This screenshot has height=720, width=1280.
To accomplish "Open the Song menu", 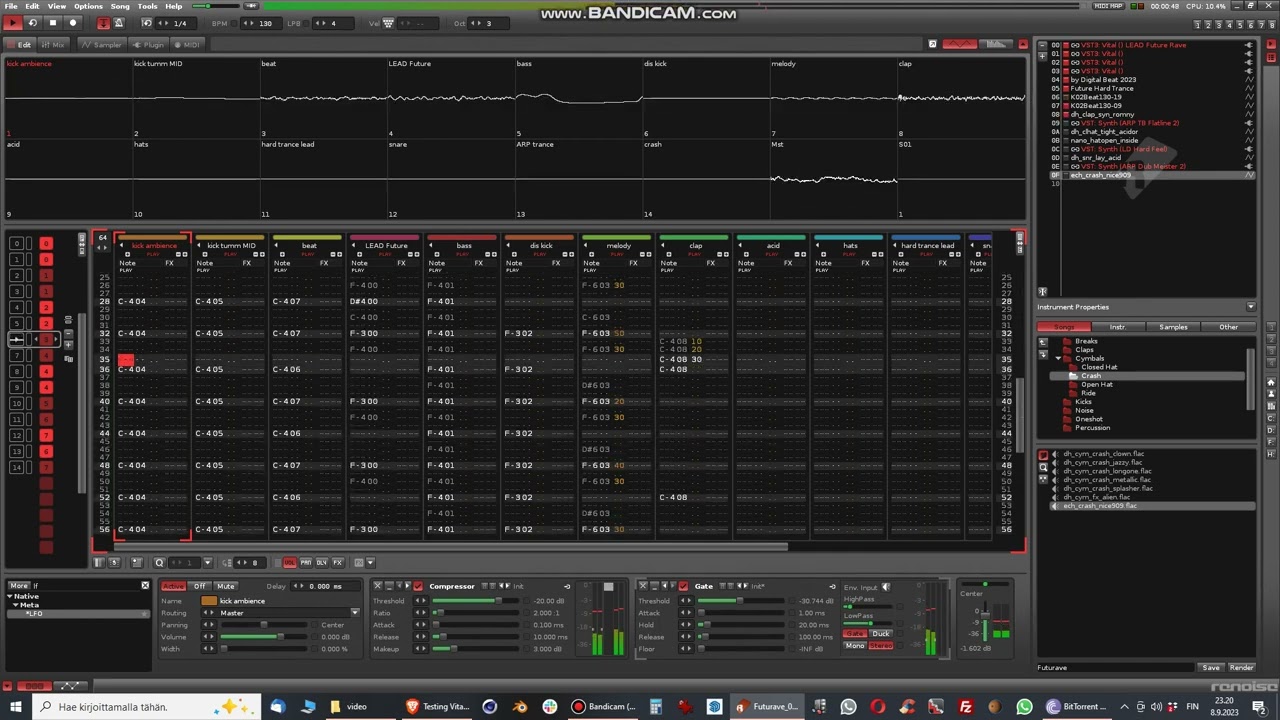I will pos(120,6).
